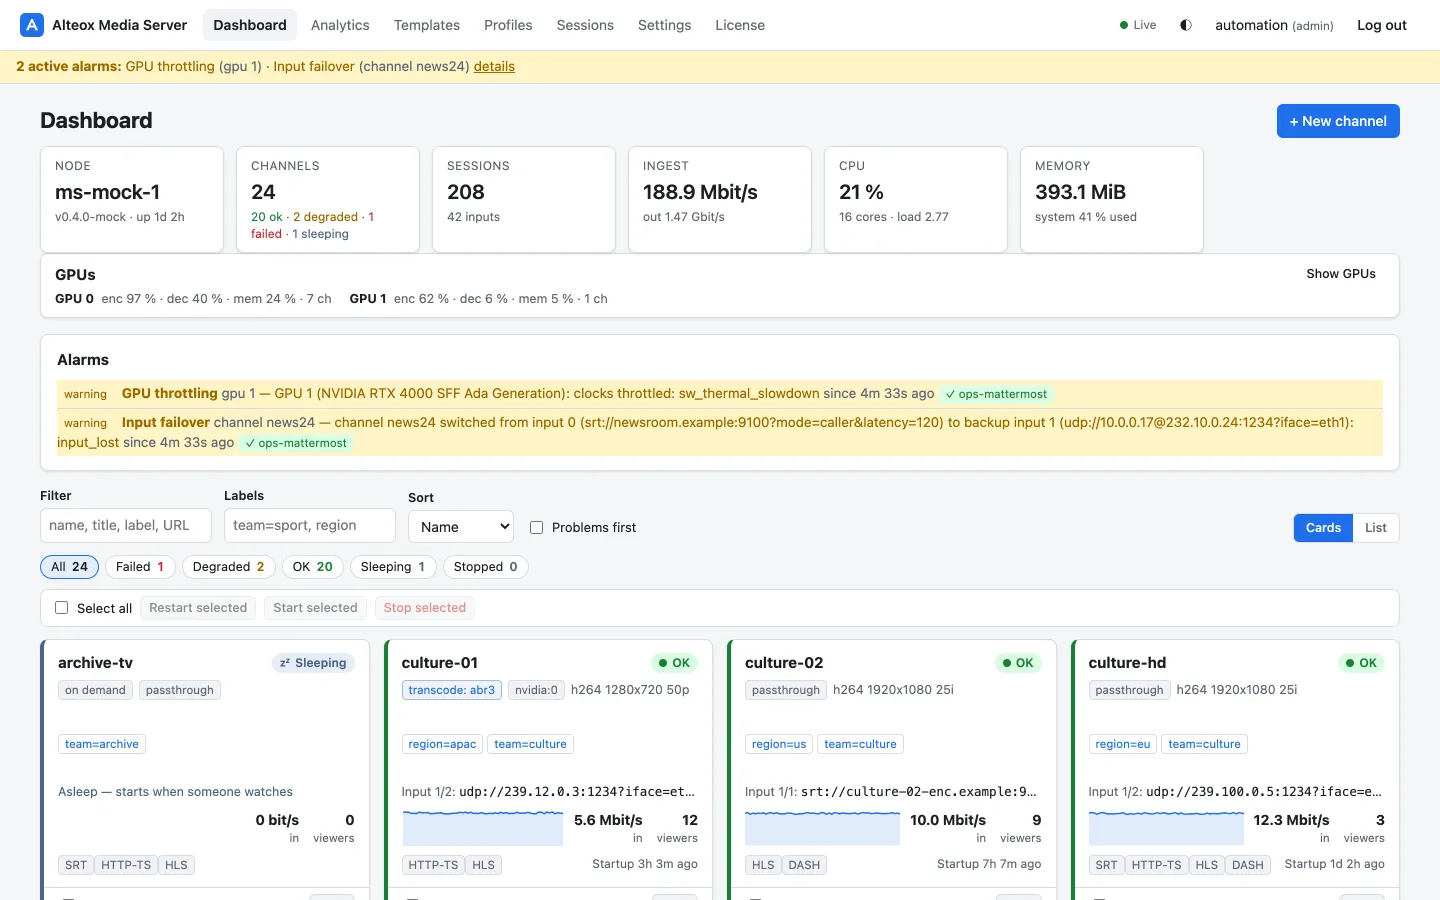Open the archive-tv channel title
This screenshot has width=1440, height=900.
pos(95,663)
